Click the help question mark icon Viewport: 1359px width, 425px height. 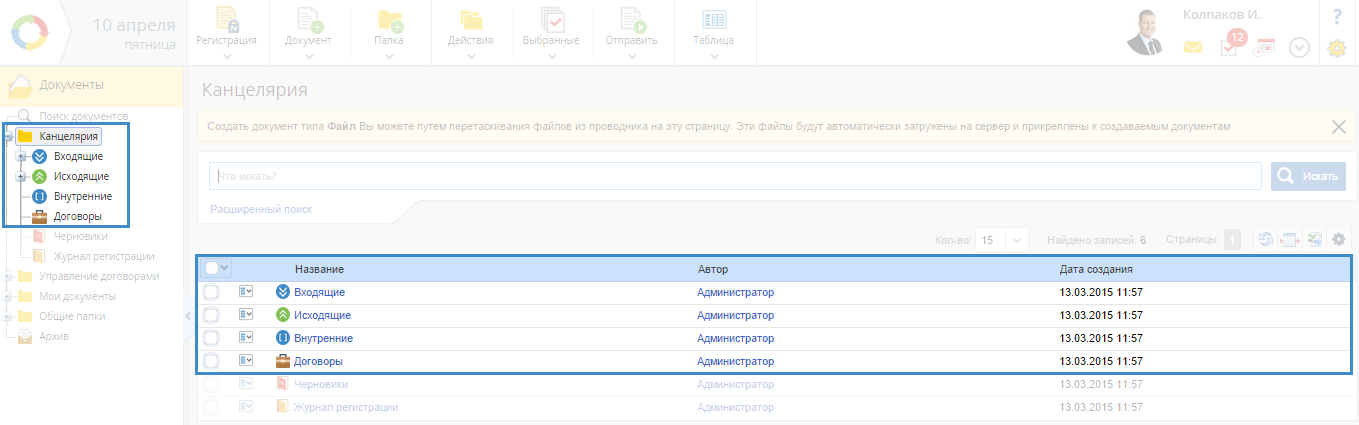coord(1337,17)
